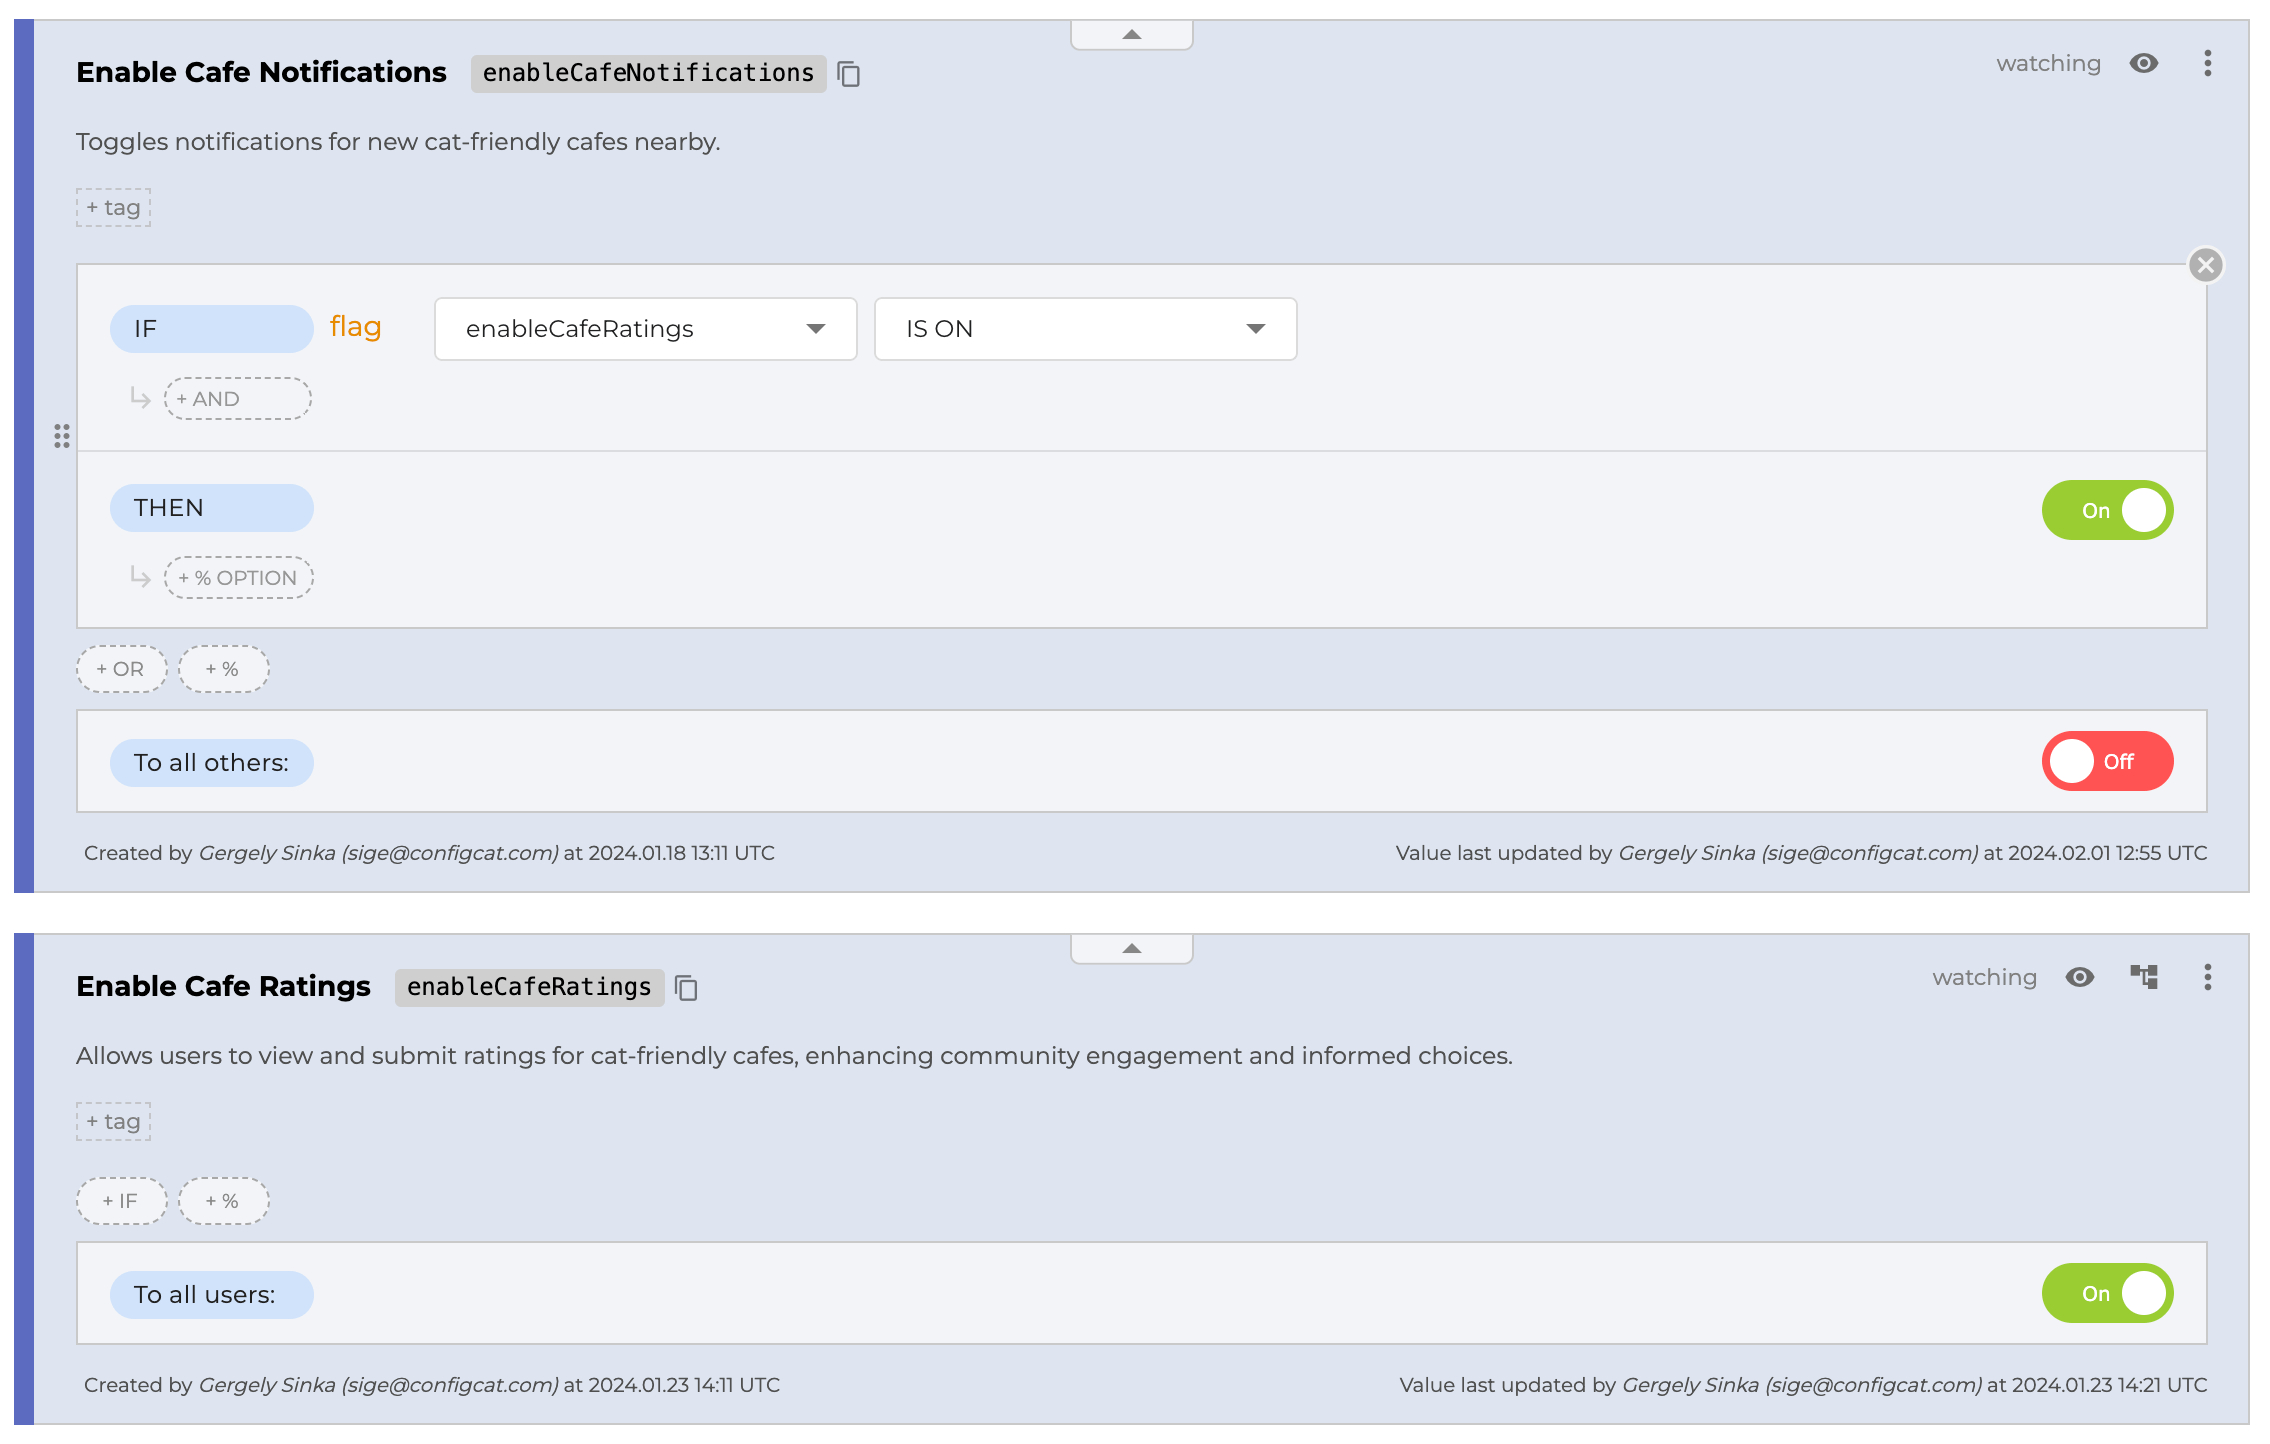Add tag to Enable Cafe Ratings
Image resolution: width=2270 pixels, height=1444 pixels.
pyautogui.click(x=113, y=1122)
